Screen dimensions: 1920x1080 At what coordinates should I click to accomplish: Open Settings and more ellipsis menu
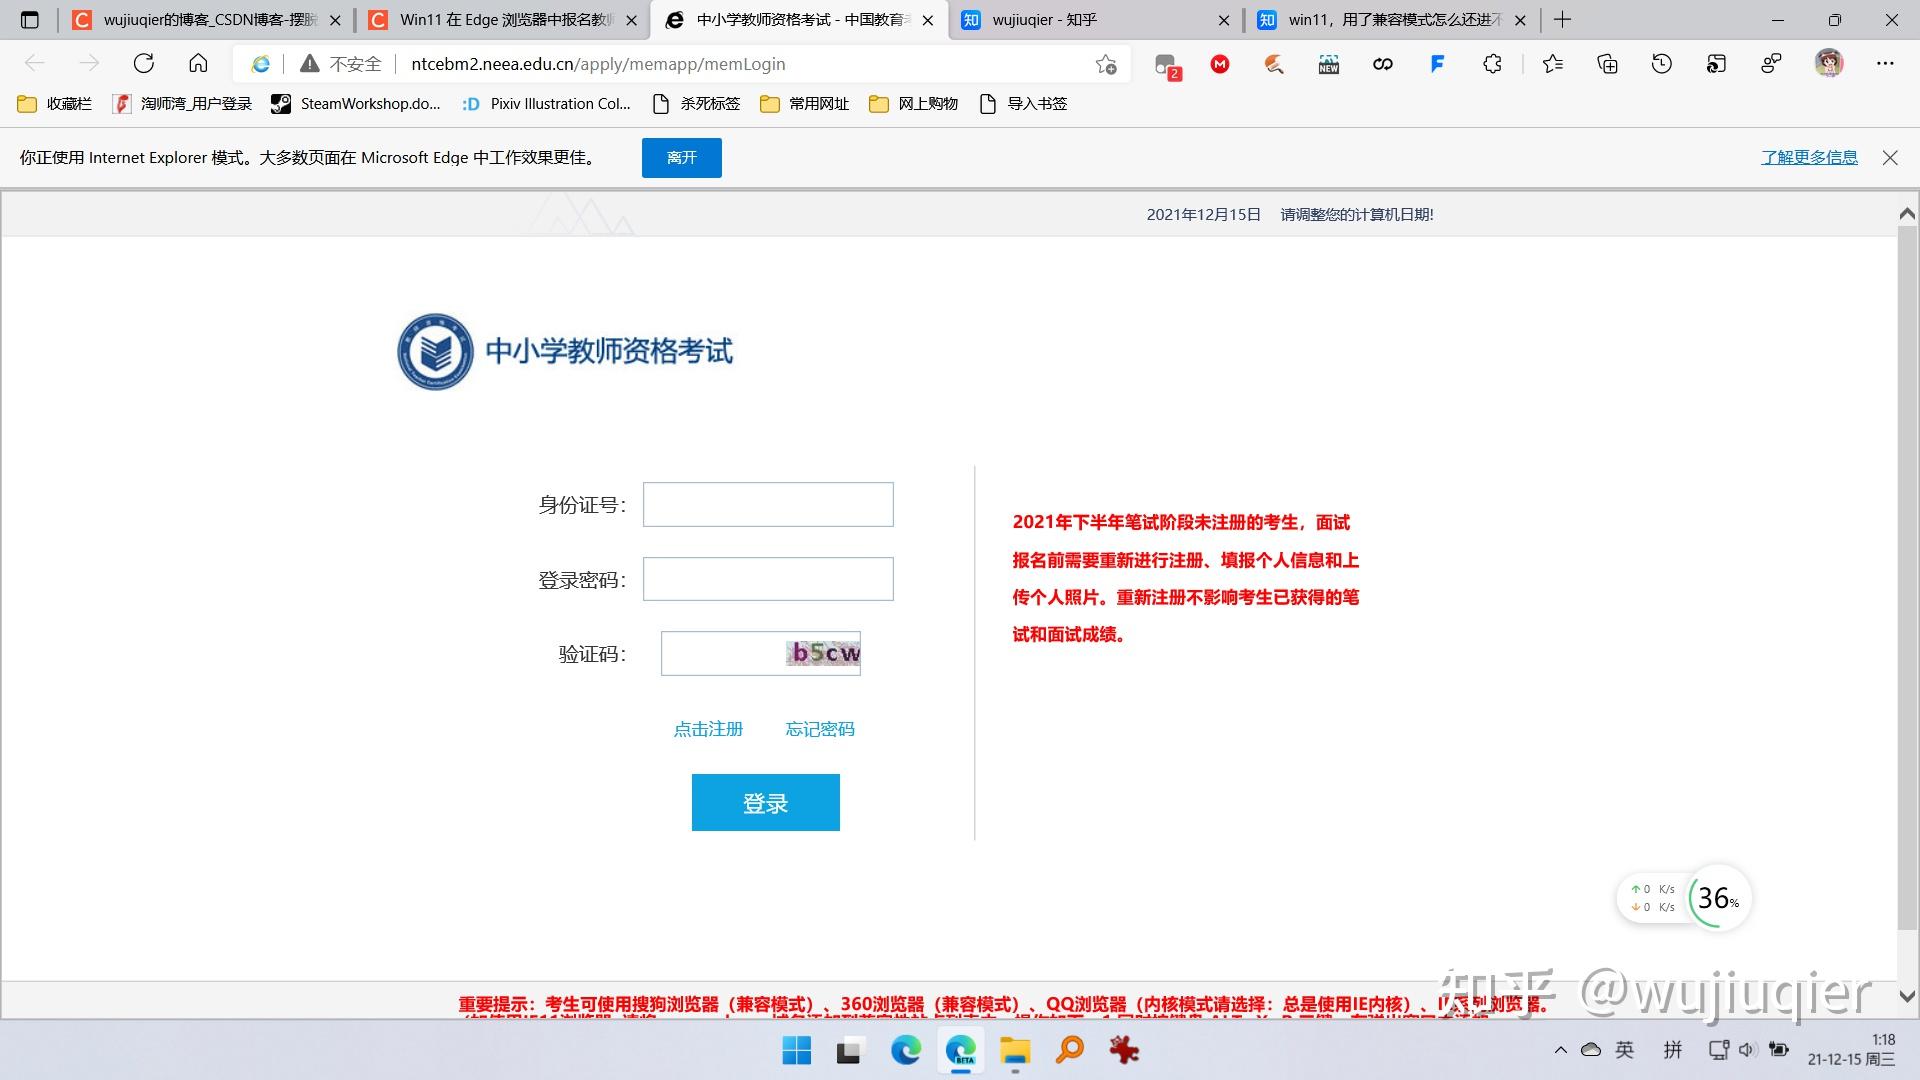click(1885, 64)
